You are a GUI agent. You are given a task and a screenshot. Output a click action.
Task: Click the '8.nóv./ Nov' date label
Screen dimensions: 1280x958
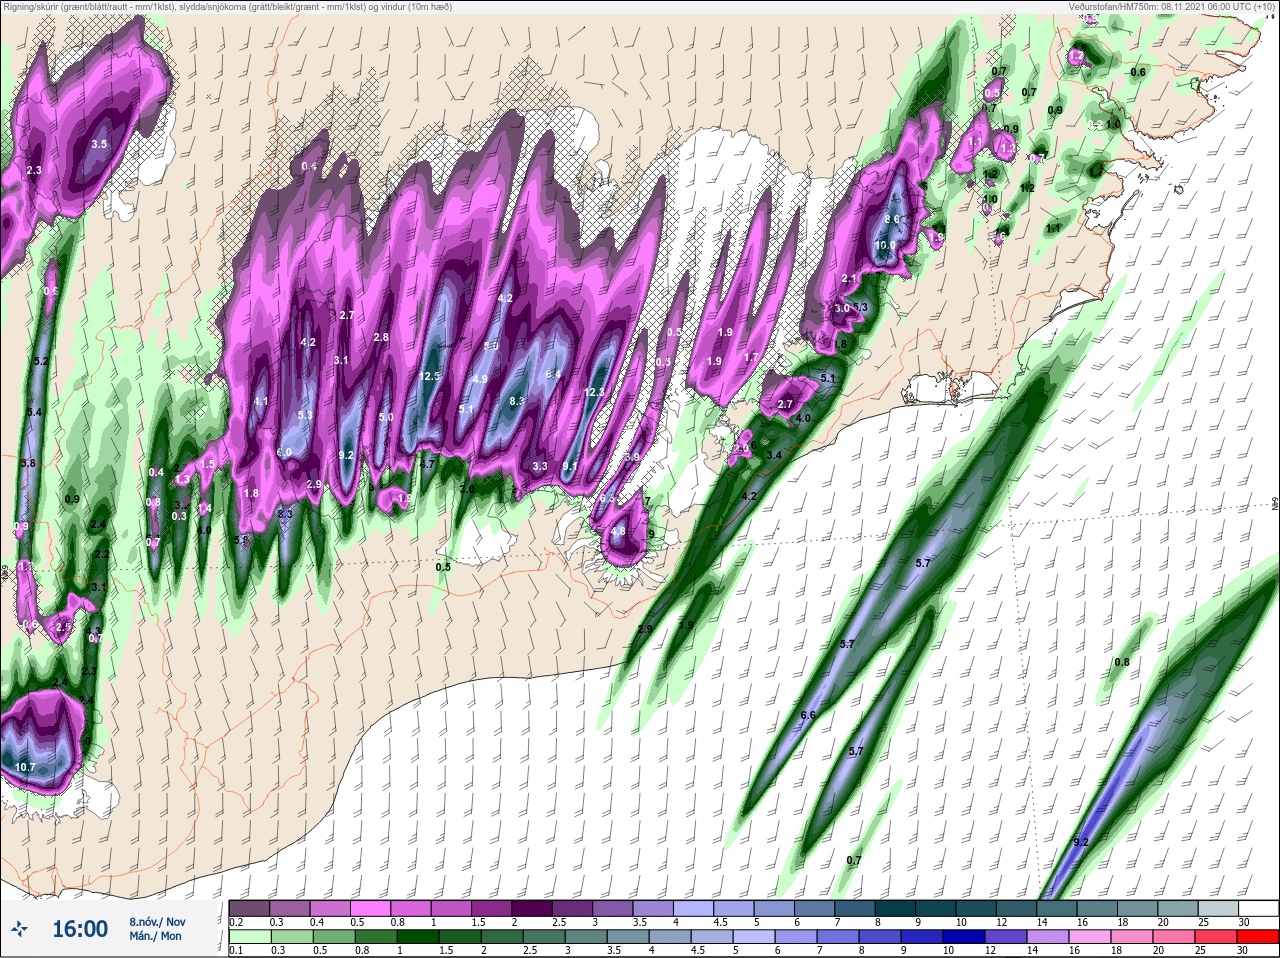157,921
